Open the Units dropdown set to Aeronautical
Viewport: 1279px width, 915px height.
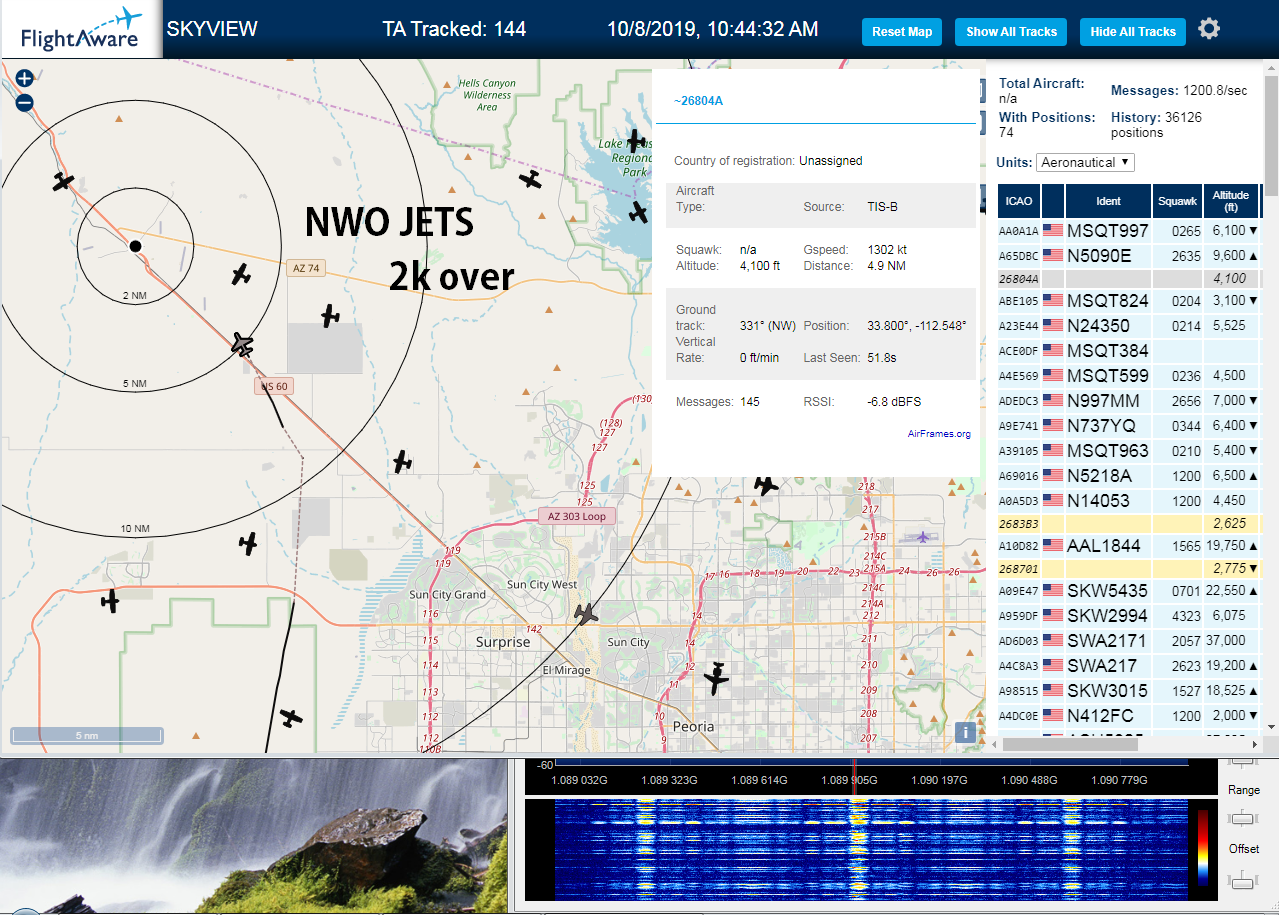coord(1086,162)
